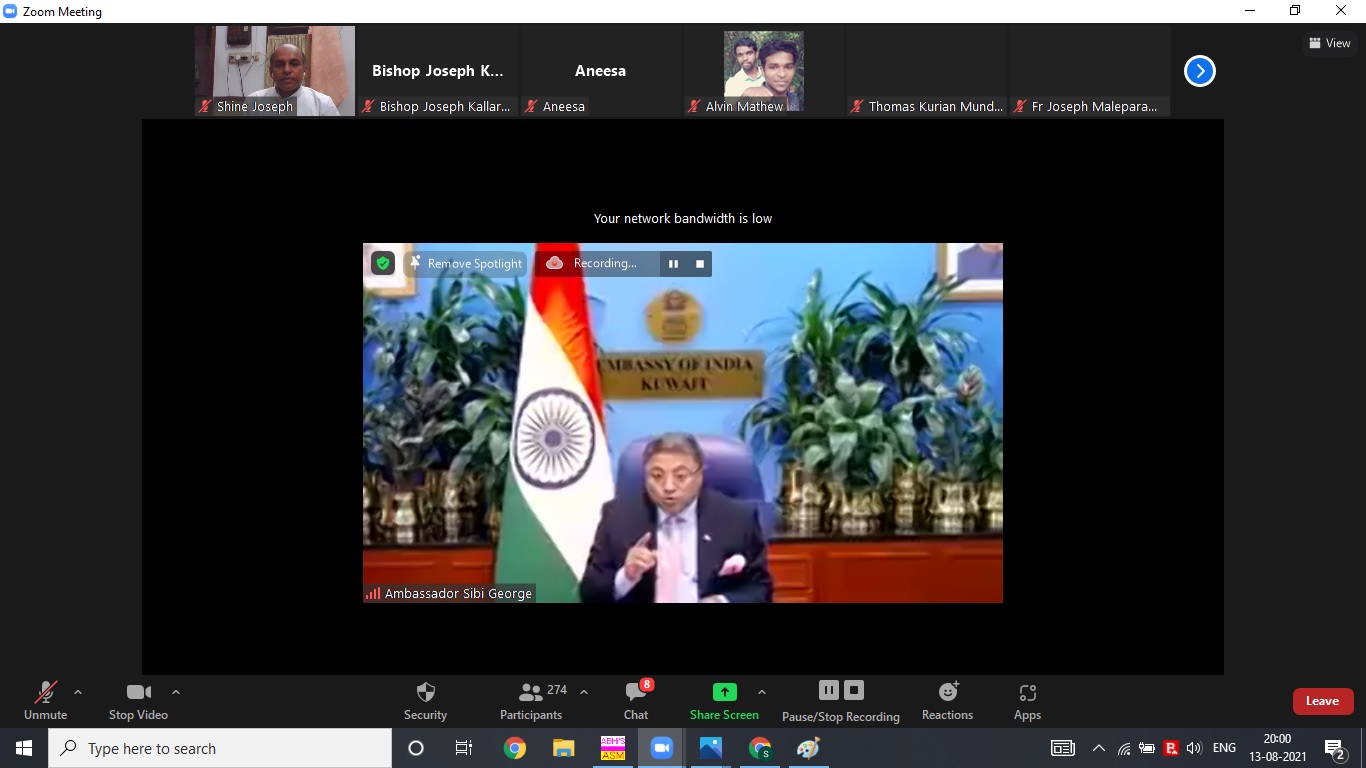
Task: Click Remove Spotlight on the video
Action: pos(466,263)
